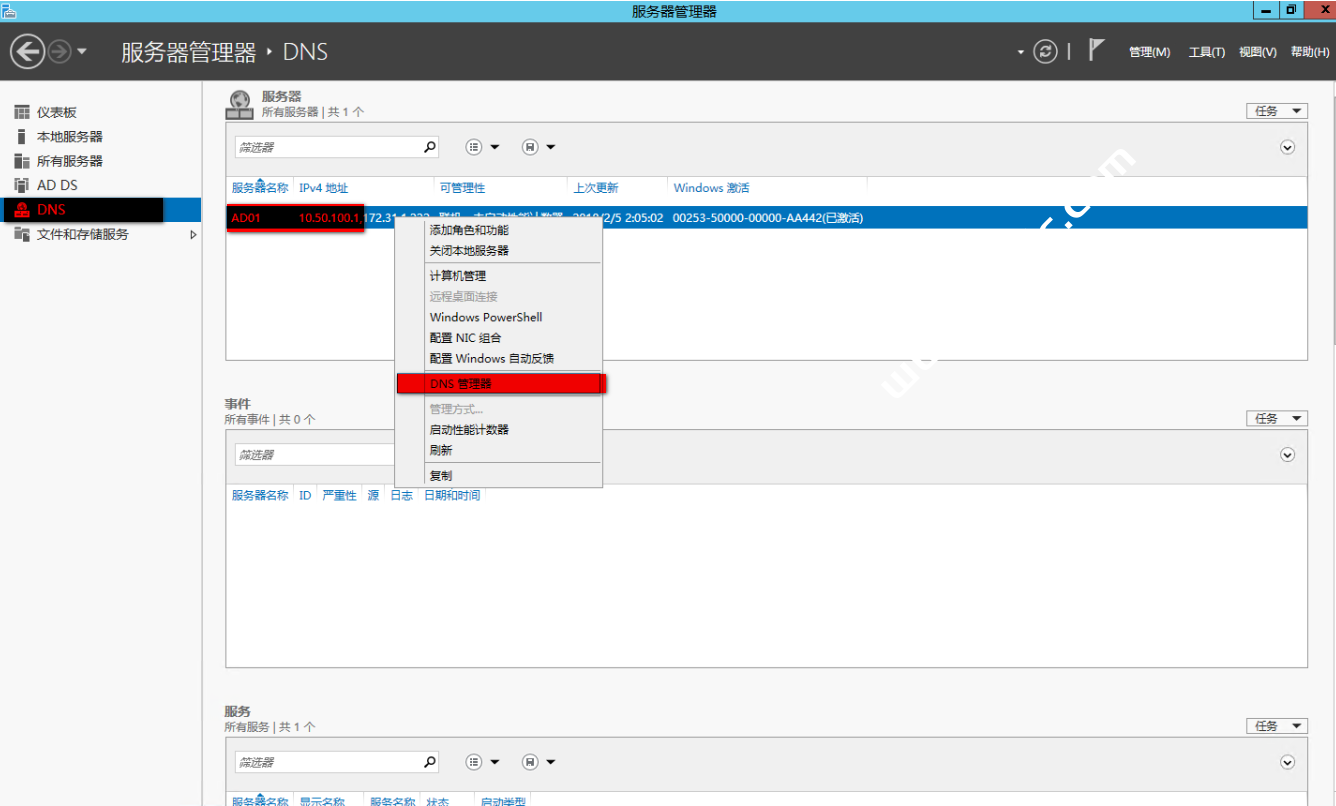
Task: Click the search magnifier in 服务器 filter
Action: (x=430, y=147)
